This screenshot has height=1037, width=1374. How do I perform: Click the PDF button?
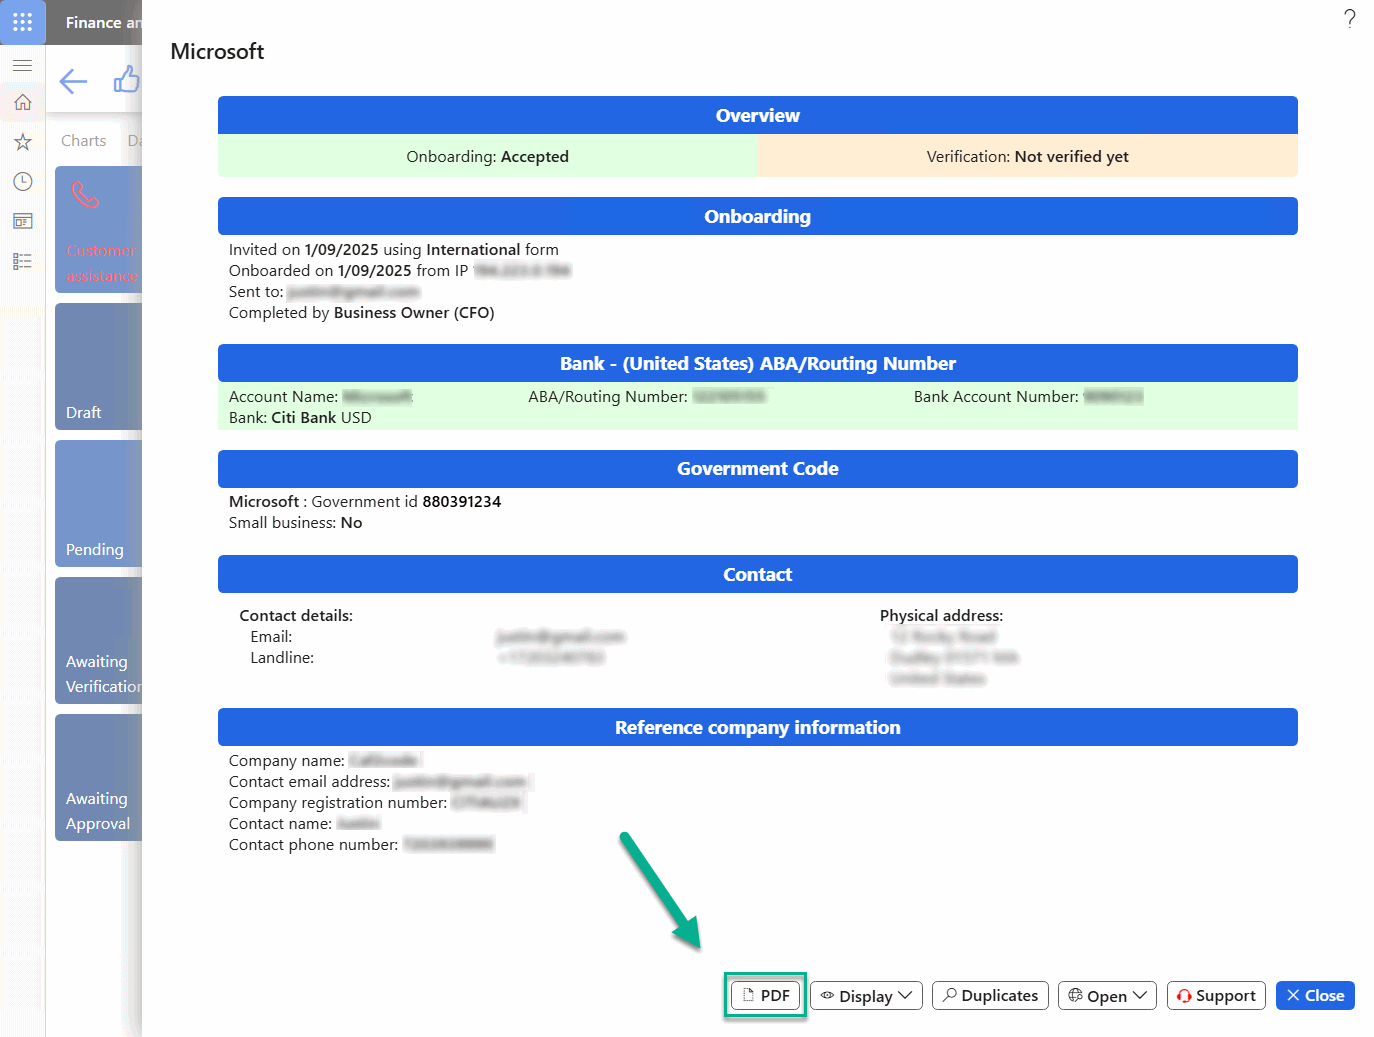pyautogui.click(x=766, y=995)
